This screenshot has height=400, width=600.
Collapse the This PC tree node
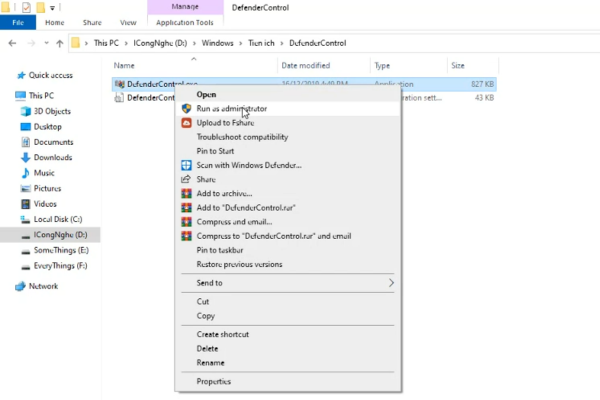pyautogui.click(x=8, y=95)
